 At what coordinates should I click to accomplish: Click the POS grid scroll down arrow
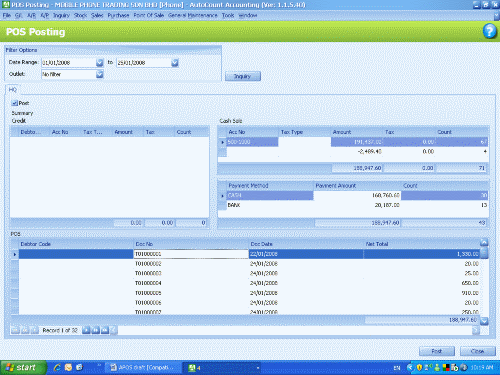tap(484, 321)
